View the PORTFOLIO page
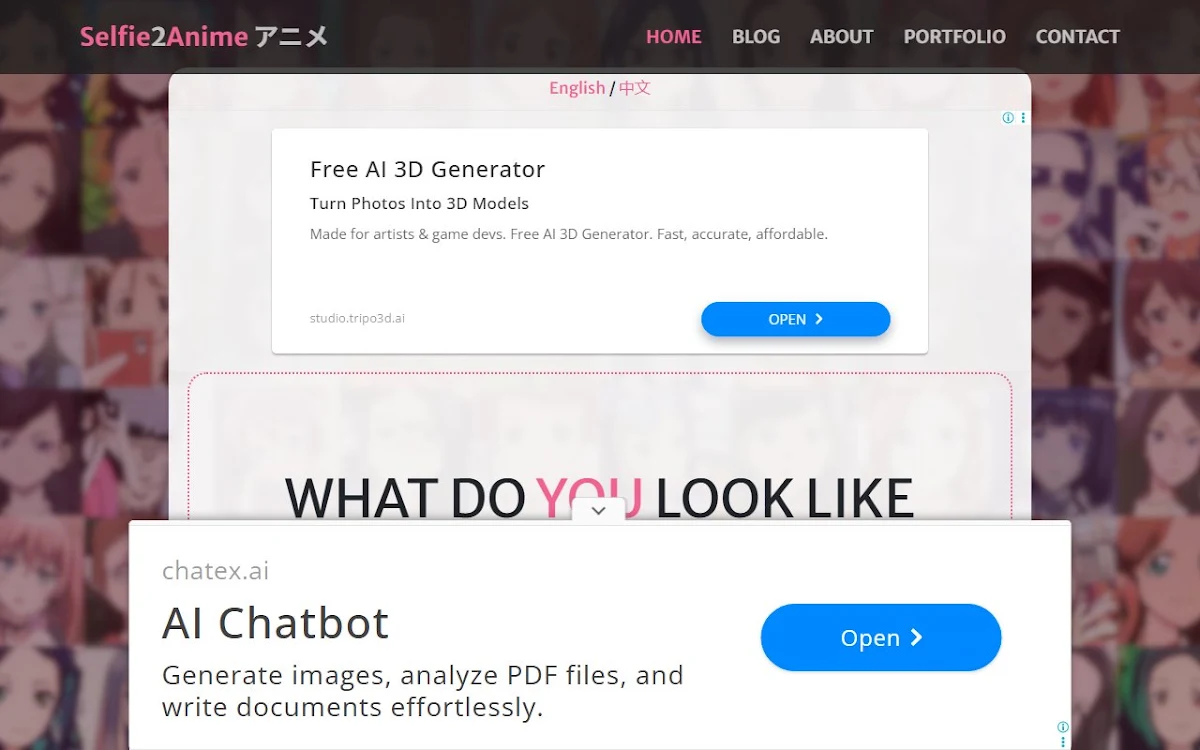Viewport: 1200px width, 750px height. (955, 37)
